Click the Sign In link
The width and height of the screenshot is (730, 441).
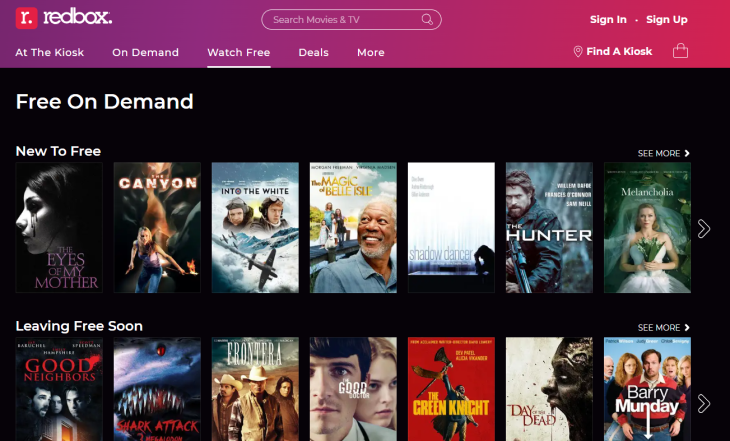coord(608,20)
